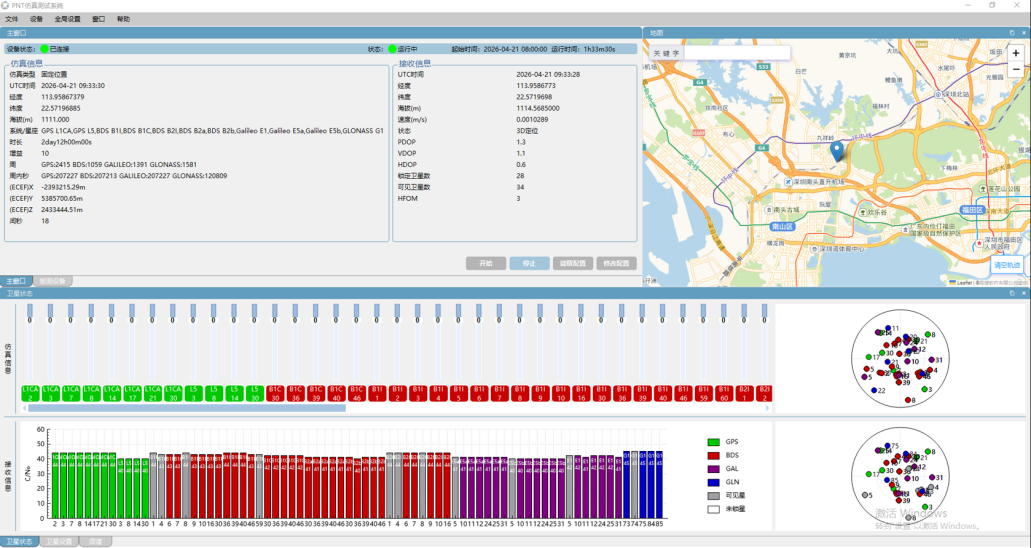This screenshot has height=548, width=1031.
Task: Float the map panel using its undock icon
Action: pyautogui.click(x=1012, y=32)
